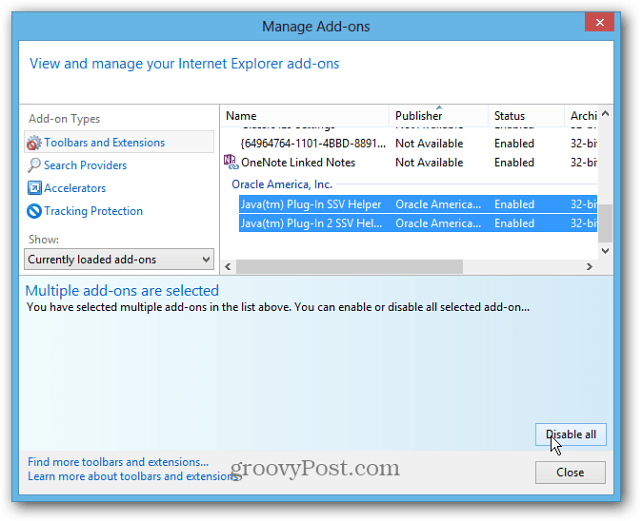Sort list by the Architecture column header
This screenshot has width=640, height=521.
581,116
